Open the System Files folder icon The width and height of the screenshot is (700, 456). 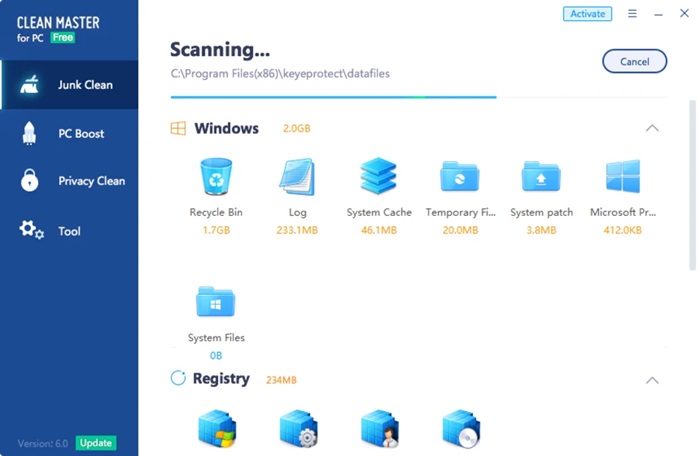click(x=215, y=301)
